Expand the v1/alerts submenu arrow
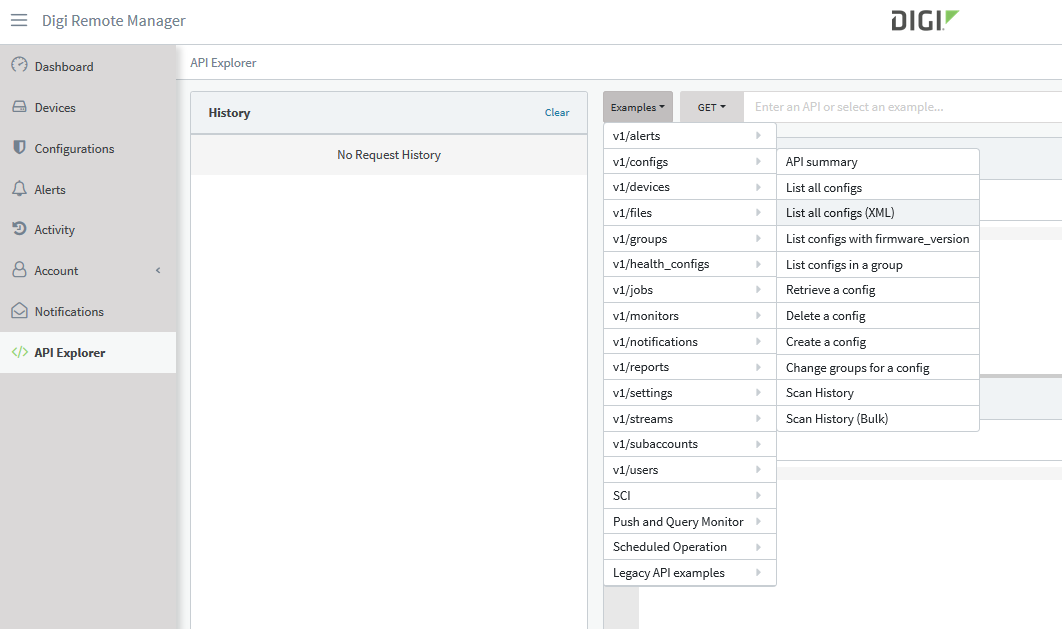The image size is (1062, 629). pyautogui.click(x=758, y=135)
